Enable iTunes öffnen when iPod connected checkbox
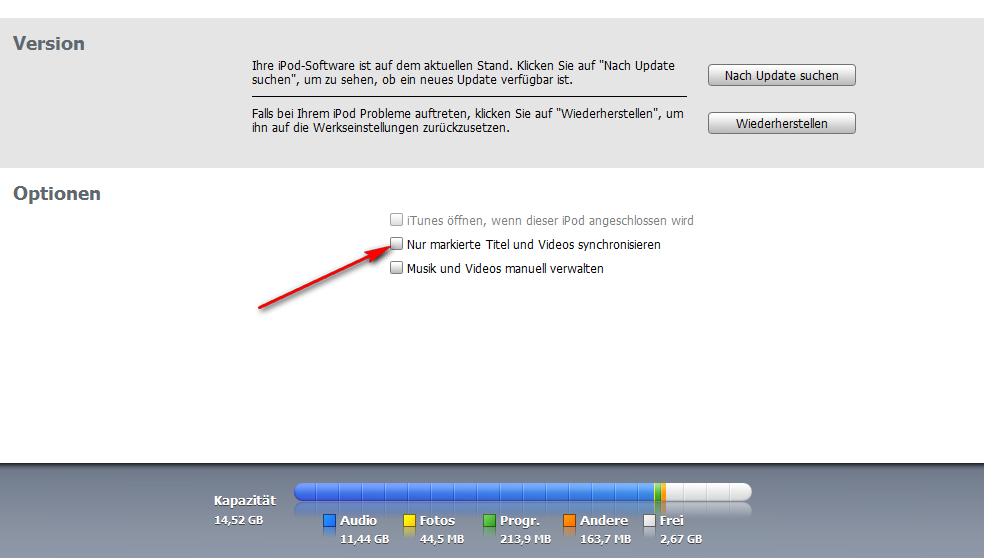 (x=396, y=220)
